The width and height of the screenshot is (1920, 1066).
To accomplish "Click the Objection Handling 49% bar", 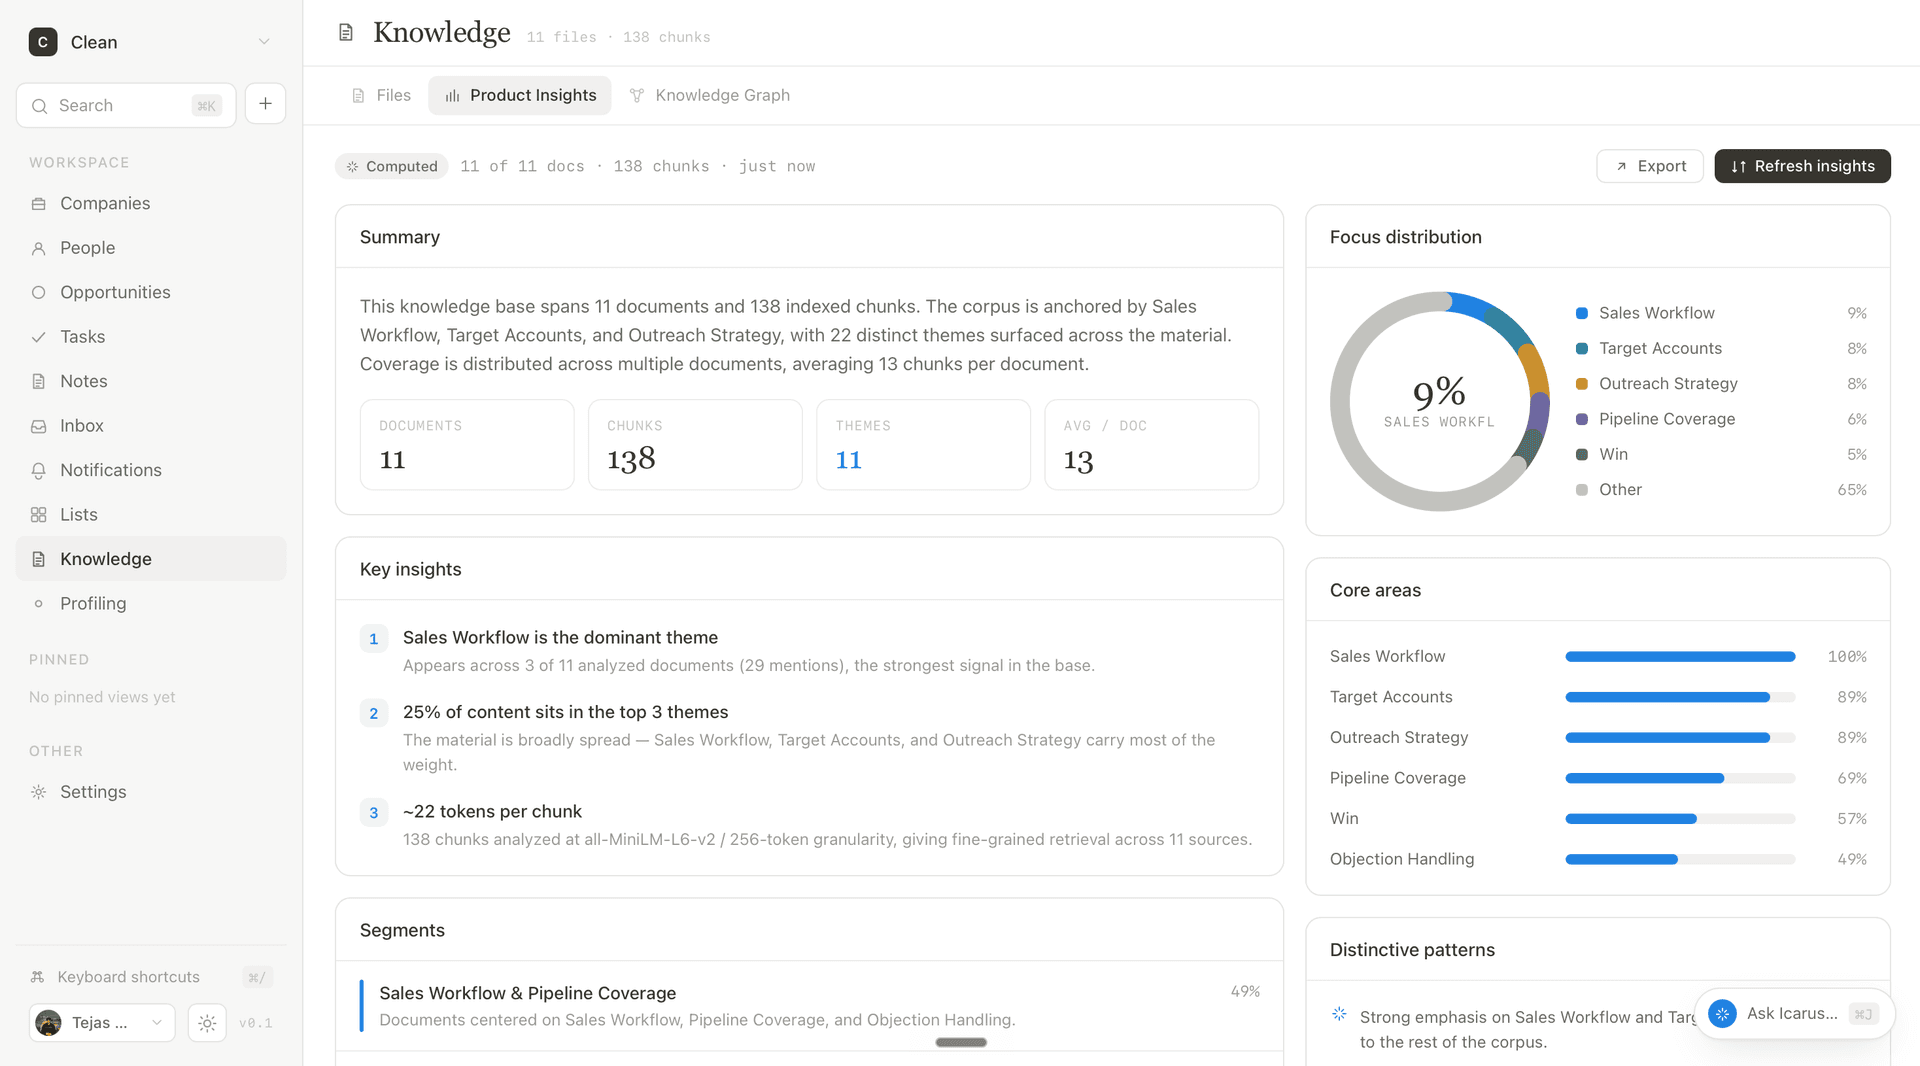I will pos(1680,859).
